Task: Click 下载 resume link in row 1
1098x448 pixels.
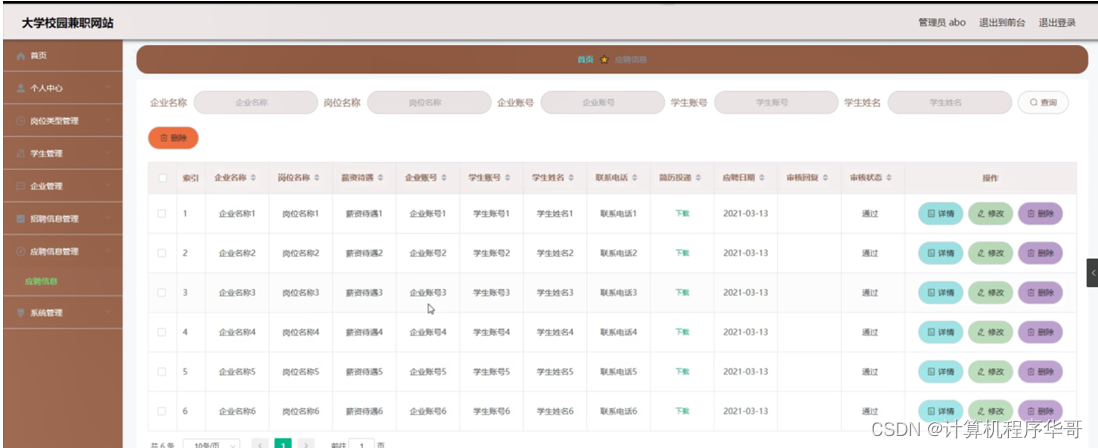Action: point(682,214)
